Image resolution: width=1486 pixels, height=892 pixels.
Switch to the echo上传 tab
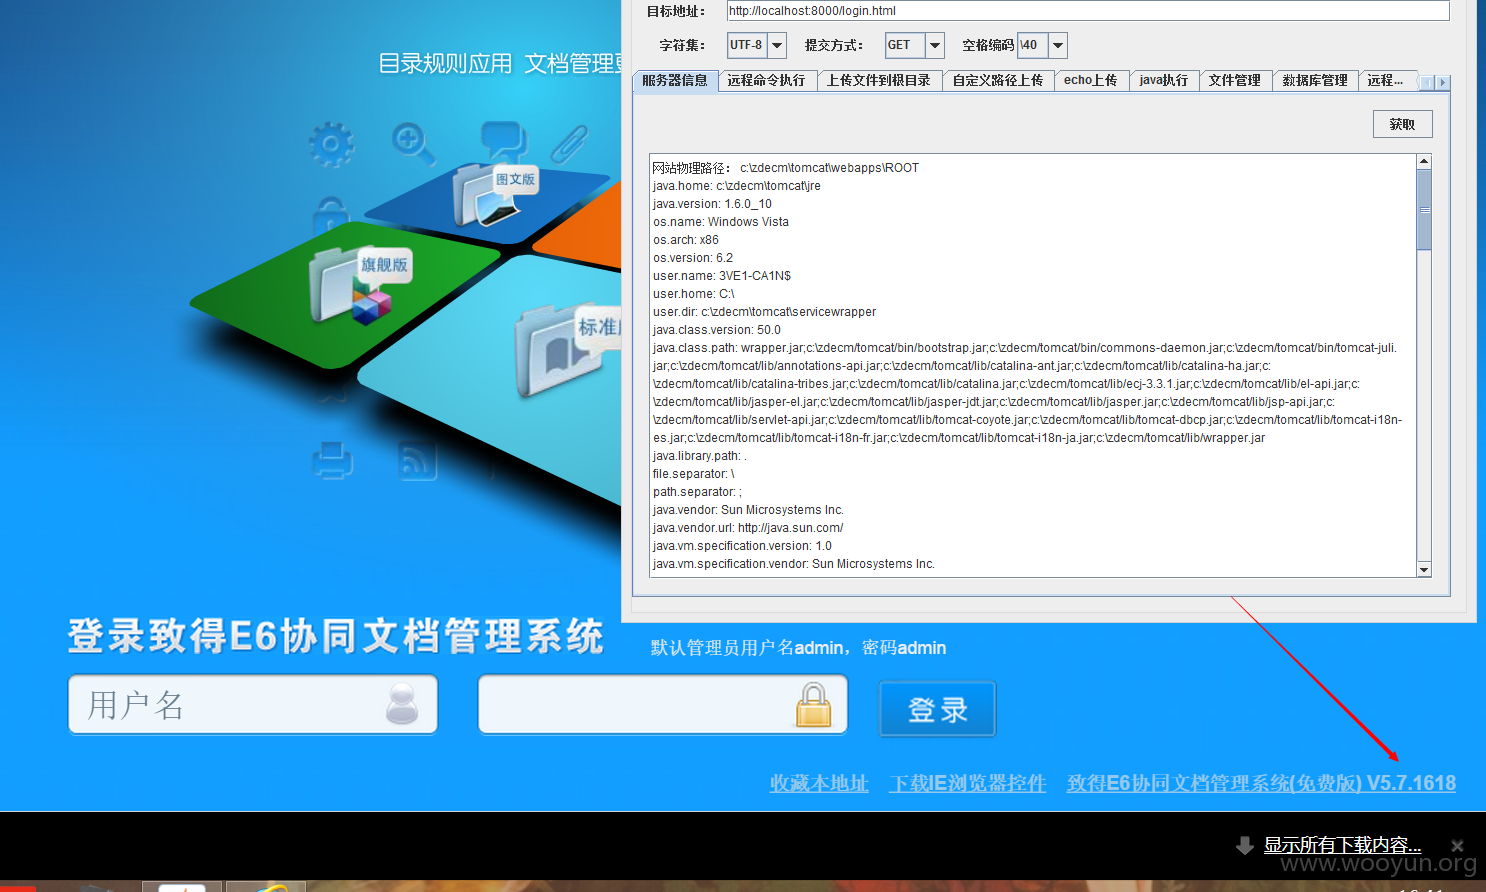[1091, 80]
